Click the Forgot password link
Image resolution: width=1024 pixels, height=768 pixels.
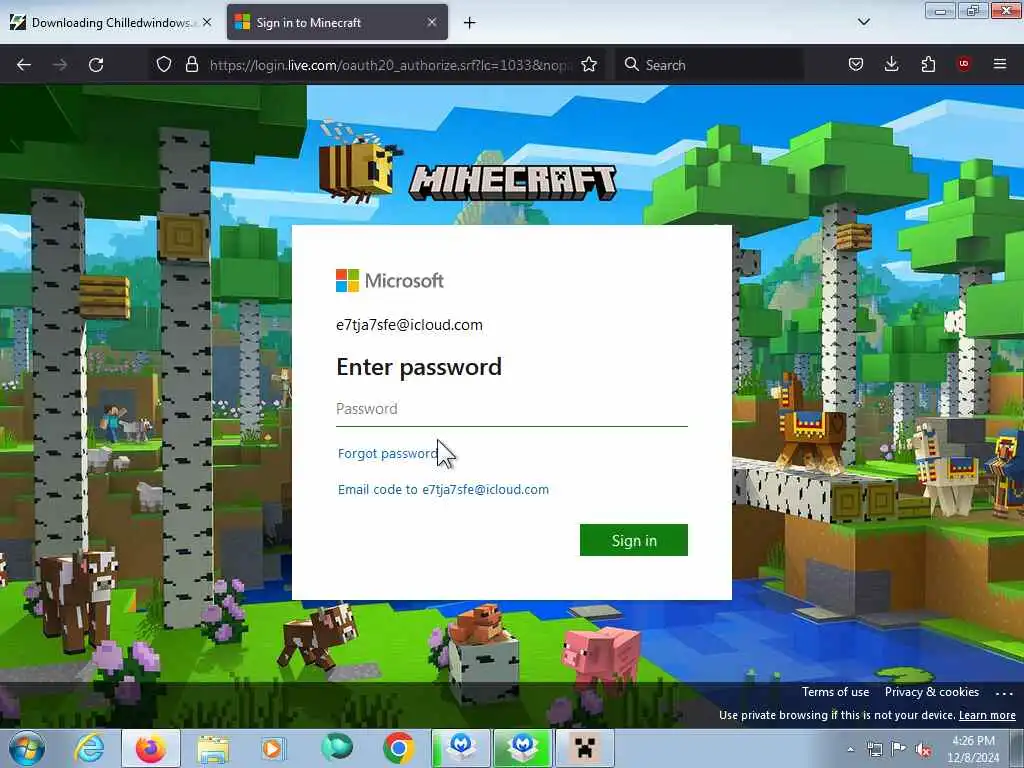389,454
